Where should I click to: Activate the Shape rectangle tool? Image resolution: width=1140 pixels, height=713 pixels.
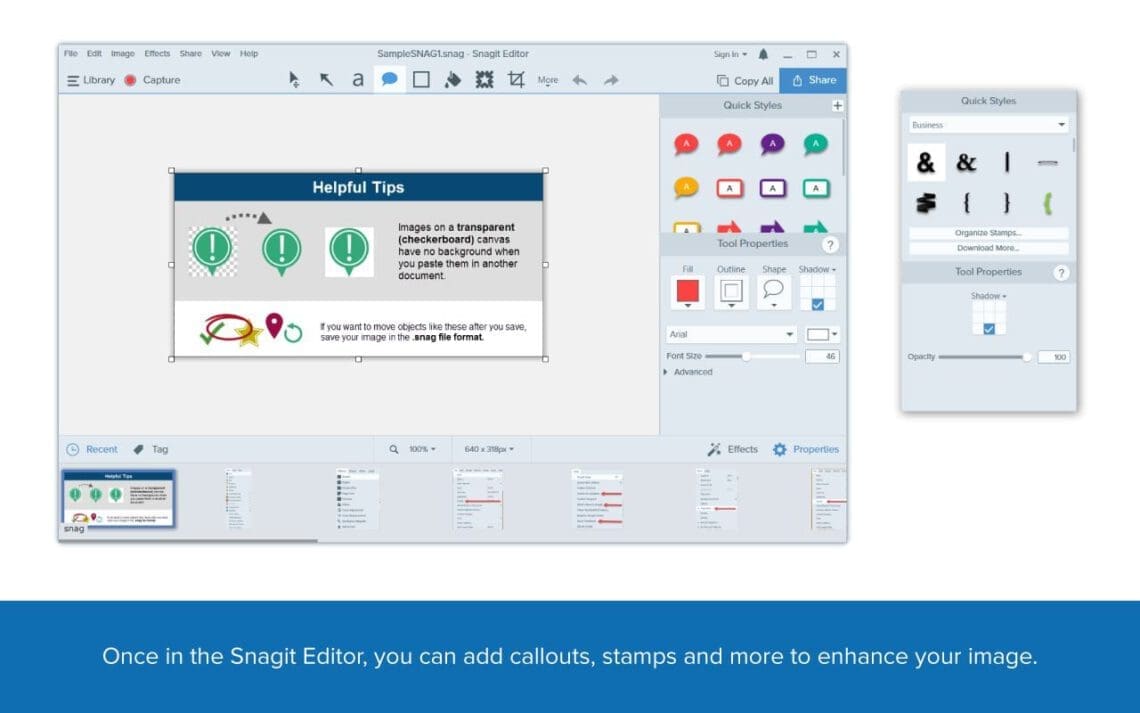tap(421, 80)
